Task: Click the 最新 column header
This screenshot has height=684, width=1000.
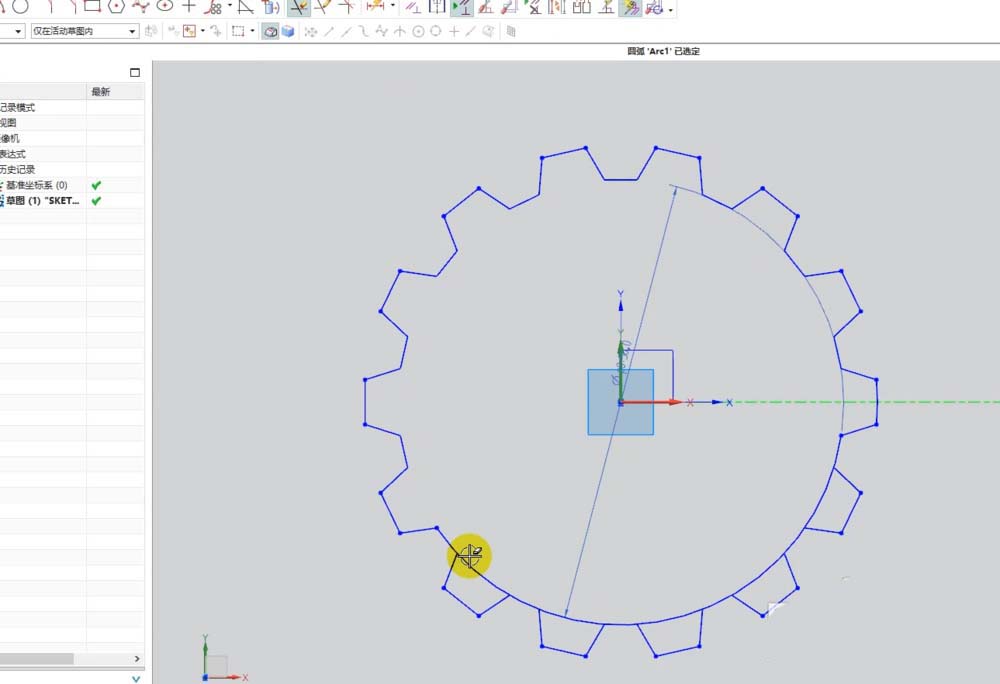Action: pos(101,91)
